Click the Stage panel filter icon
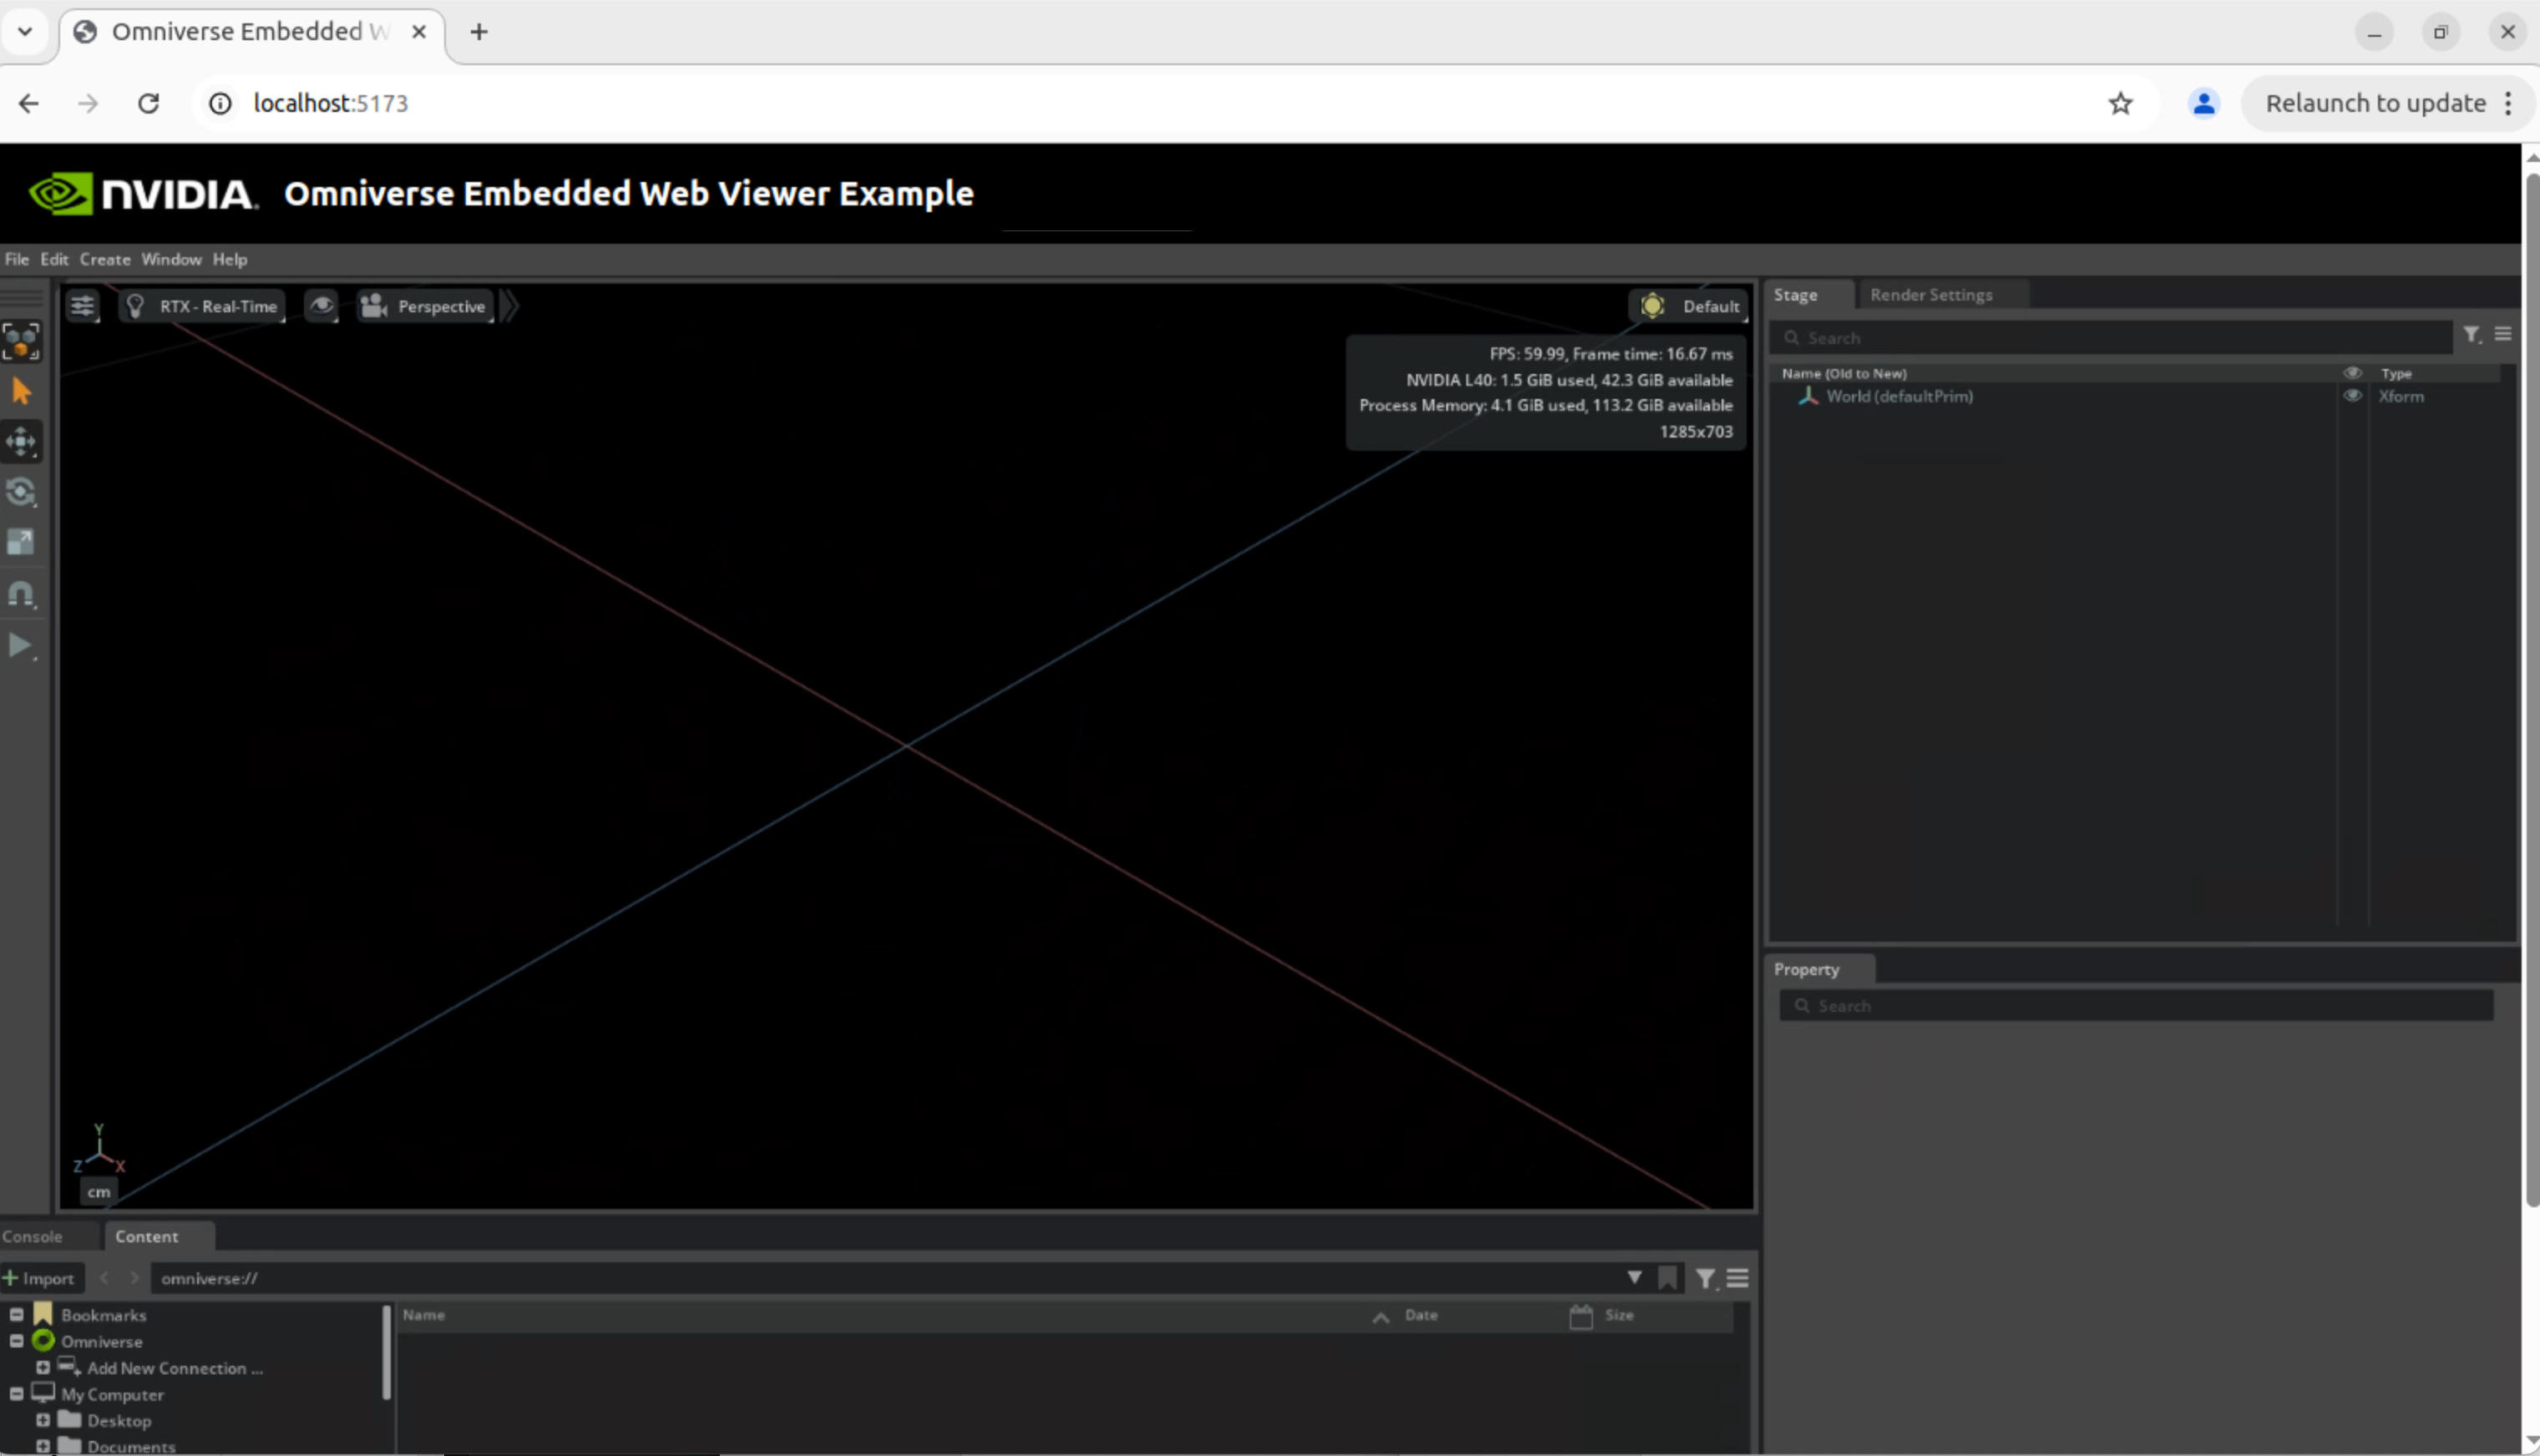 2471,335
